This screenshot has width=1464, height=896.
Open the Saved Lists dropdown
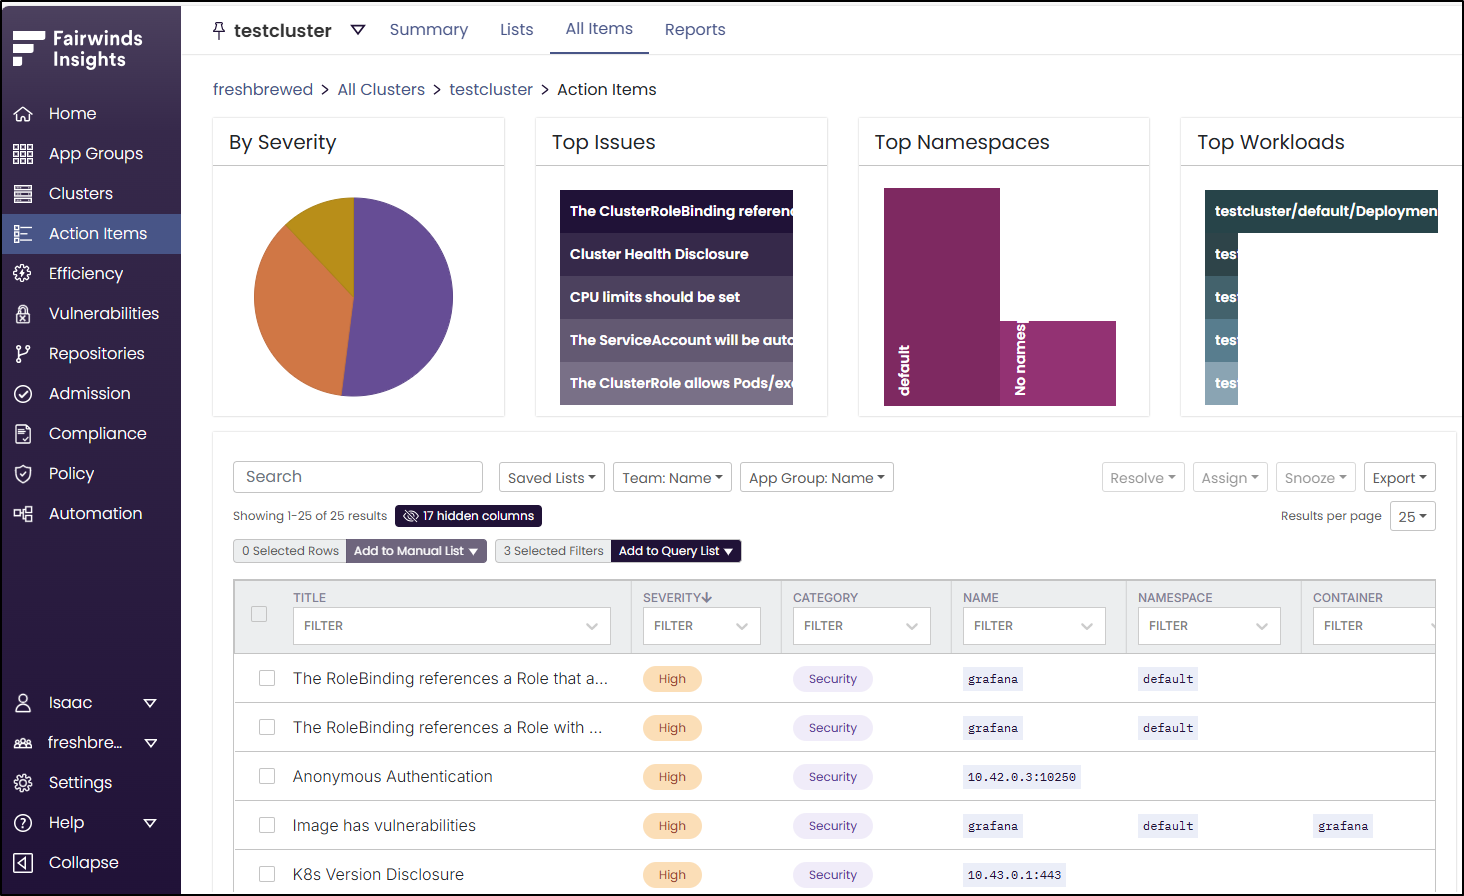(x=551, y=478)
